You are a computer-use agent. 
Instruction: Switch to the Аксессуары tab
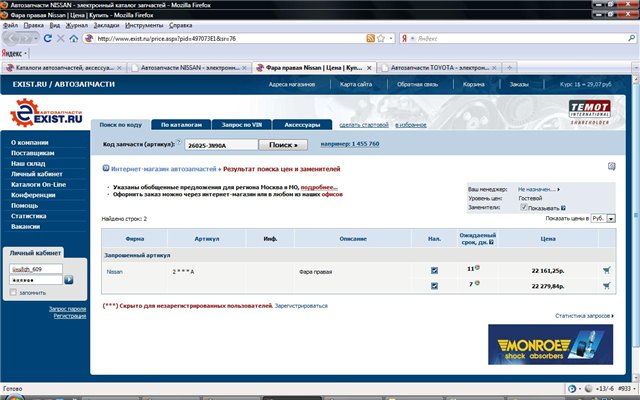click(x=302, y=125)
